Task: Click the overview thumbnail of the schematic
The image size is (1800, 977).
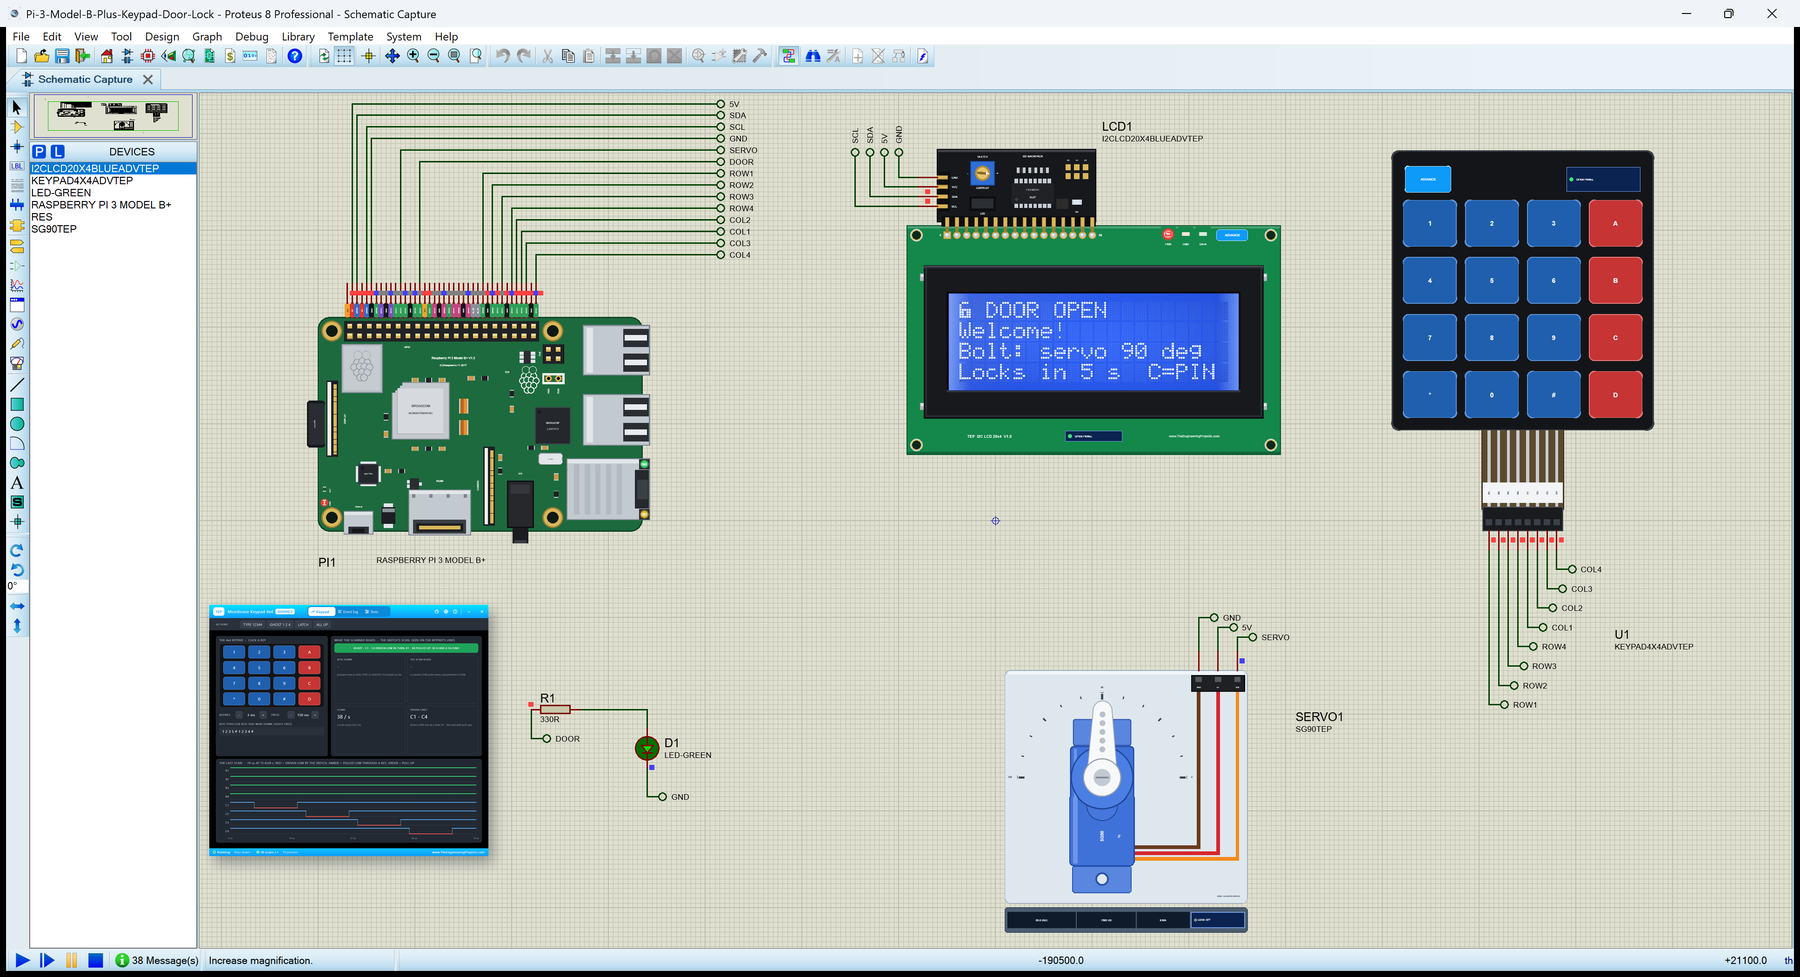Action: click(x=113, y=116)
